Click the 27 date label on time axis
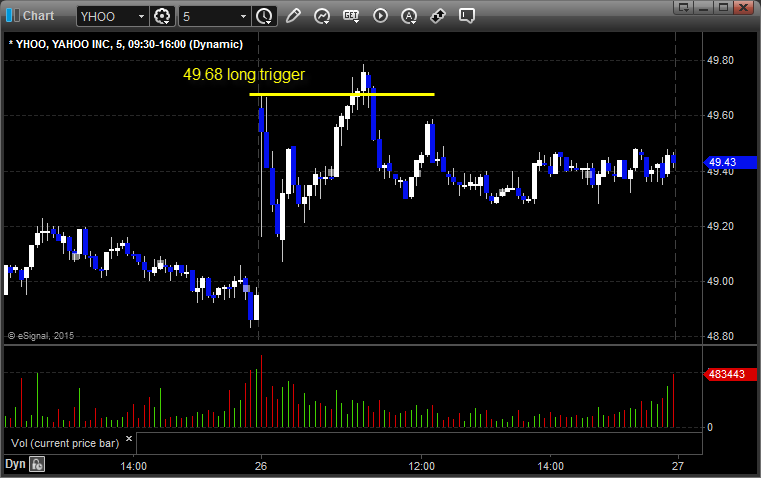This screenshot has width=761, height=478. (x=678, y=466)
